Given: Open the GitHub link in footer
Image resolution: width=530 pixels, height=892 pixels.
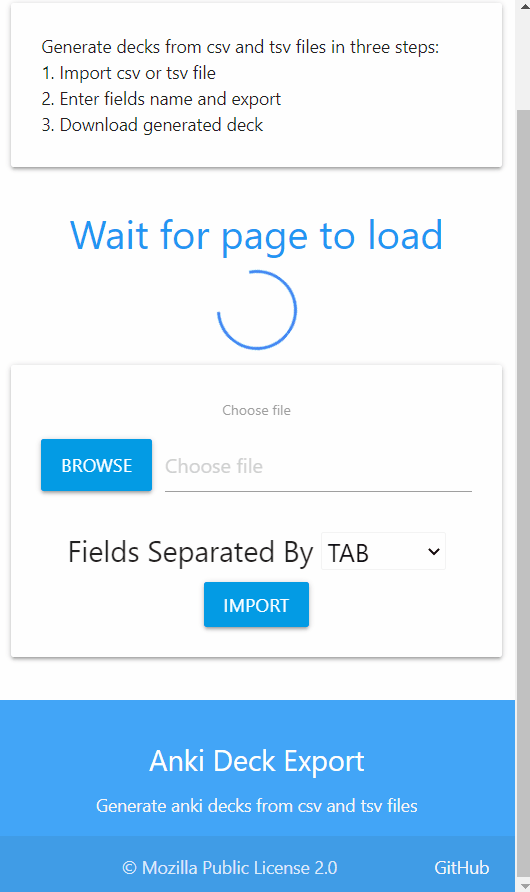Looking at the screenshot, I should 461,868.
